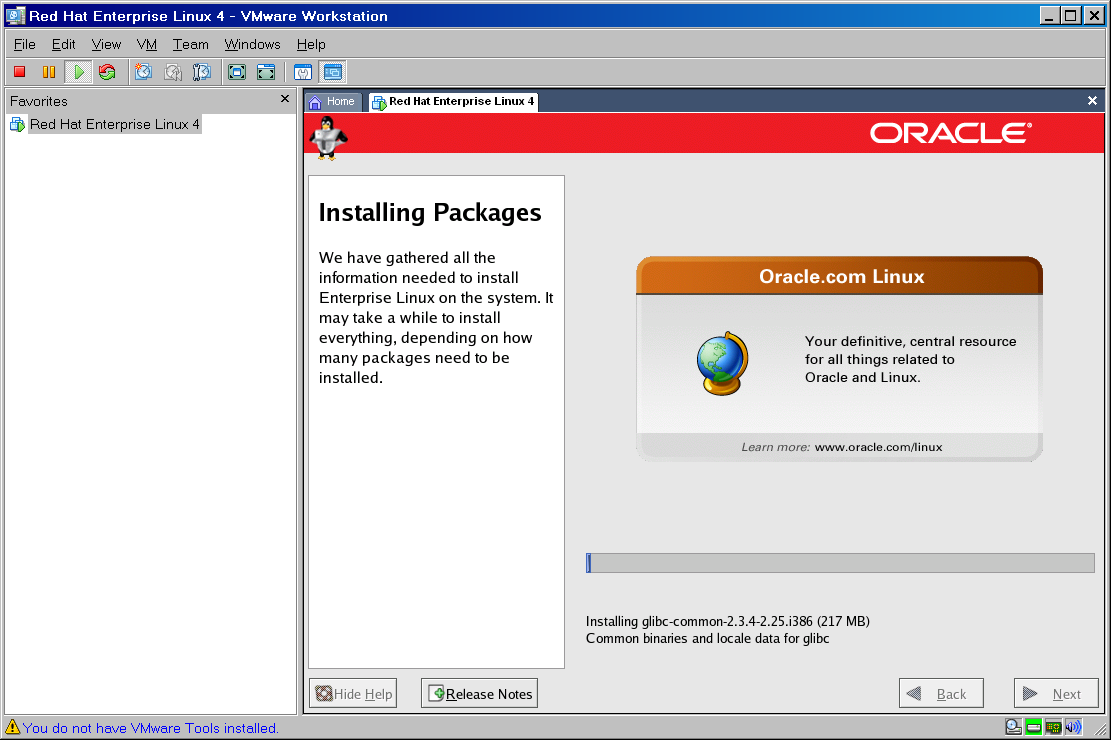This screenshot has height=740, width=1111.
Task: Click the penguin mascot in the installer banner
Action: click(x=329, y=138)
